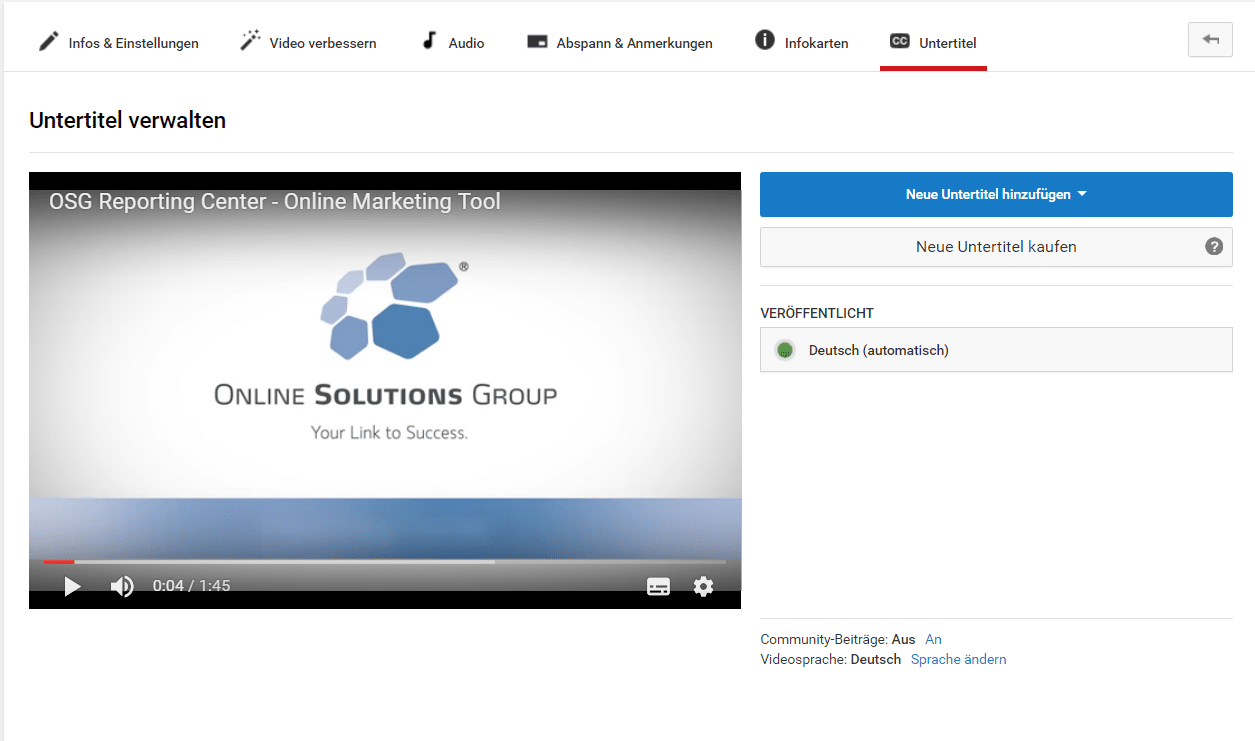1255x741 pixels.
Task: Go to Abspann & Anmerkungen tab
Action: 620,43
